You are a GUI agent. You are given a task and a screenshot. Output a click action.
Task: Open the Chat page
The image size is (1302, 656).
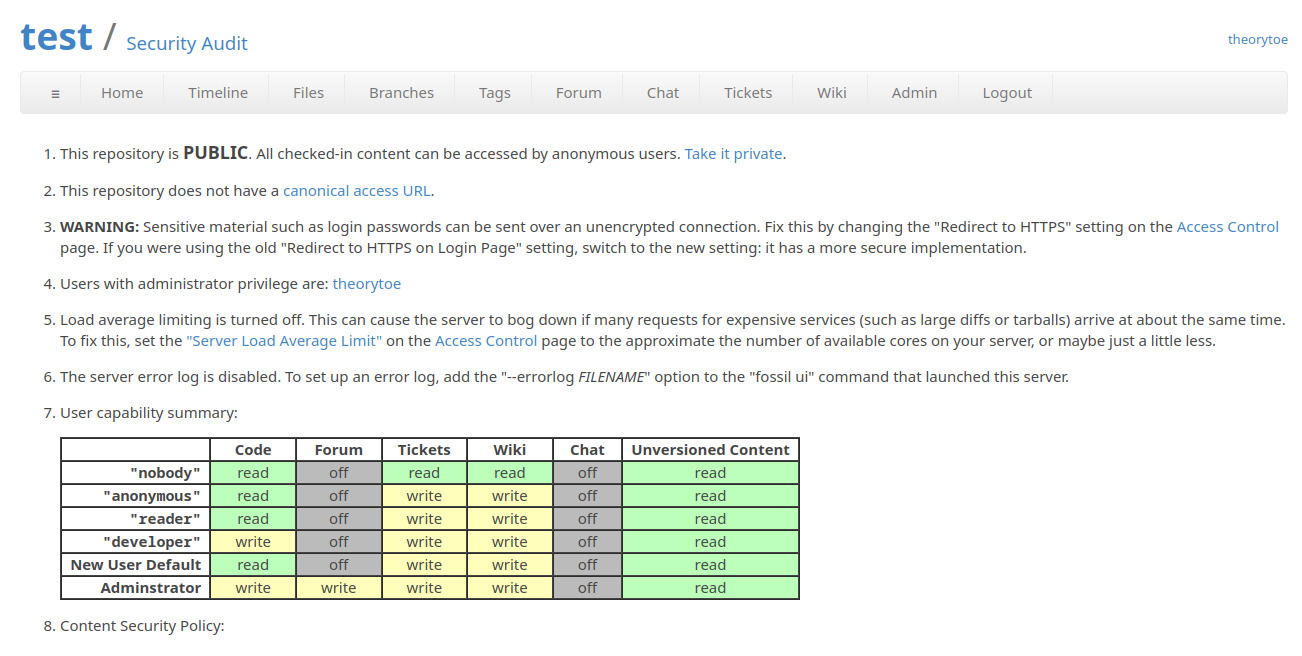pos(662,92)
